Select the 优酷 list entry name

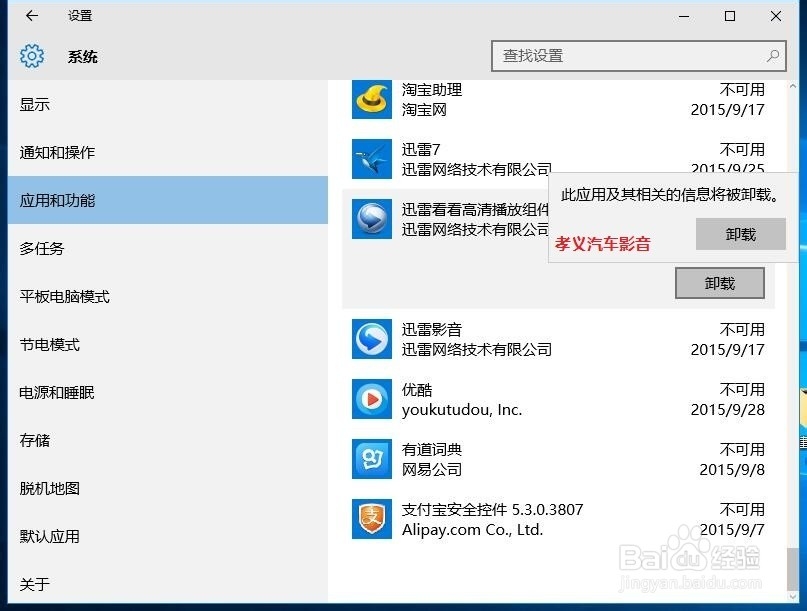click(417, 390)
